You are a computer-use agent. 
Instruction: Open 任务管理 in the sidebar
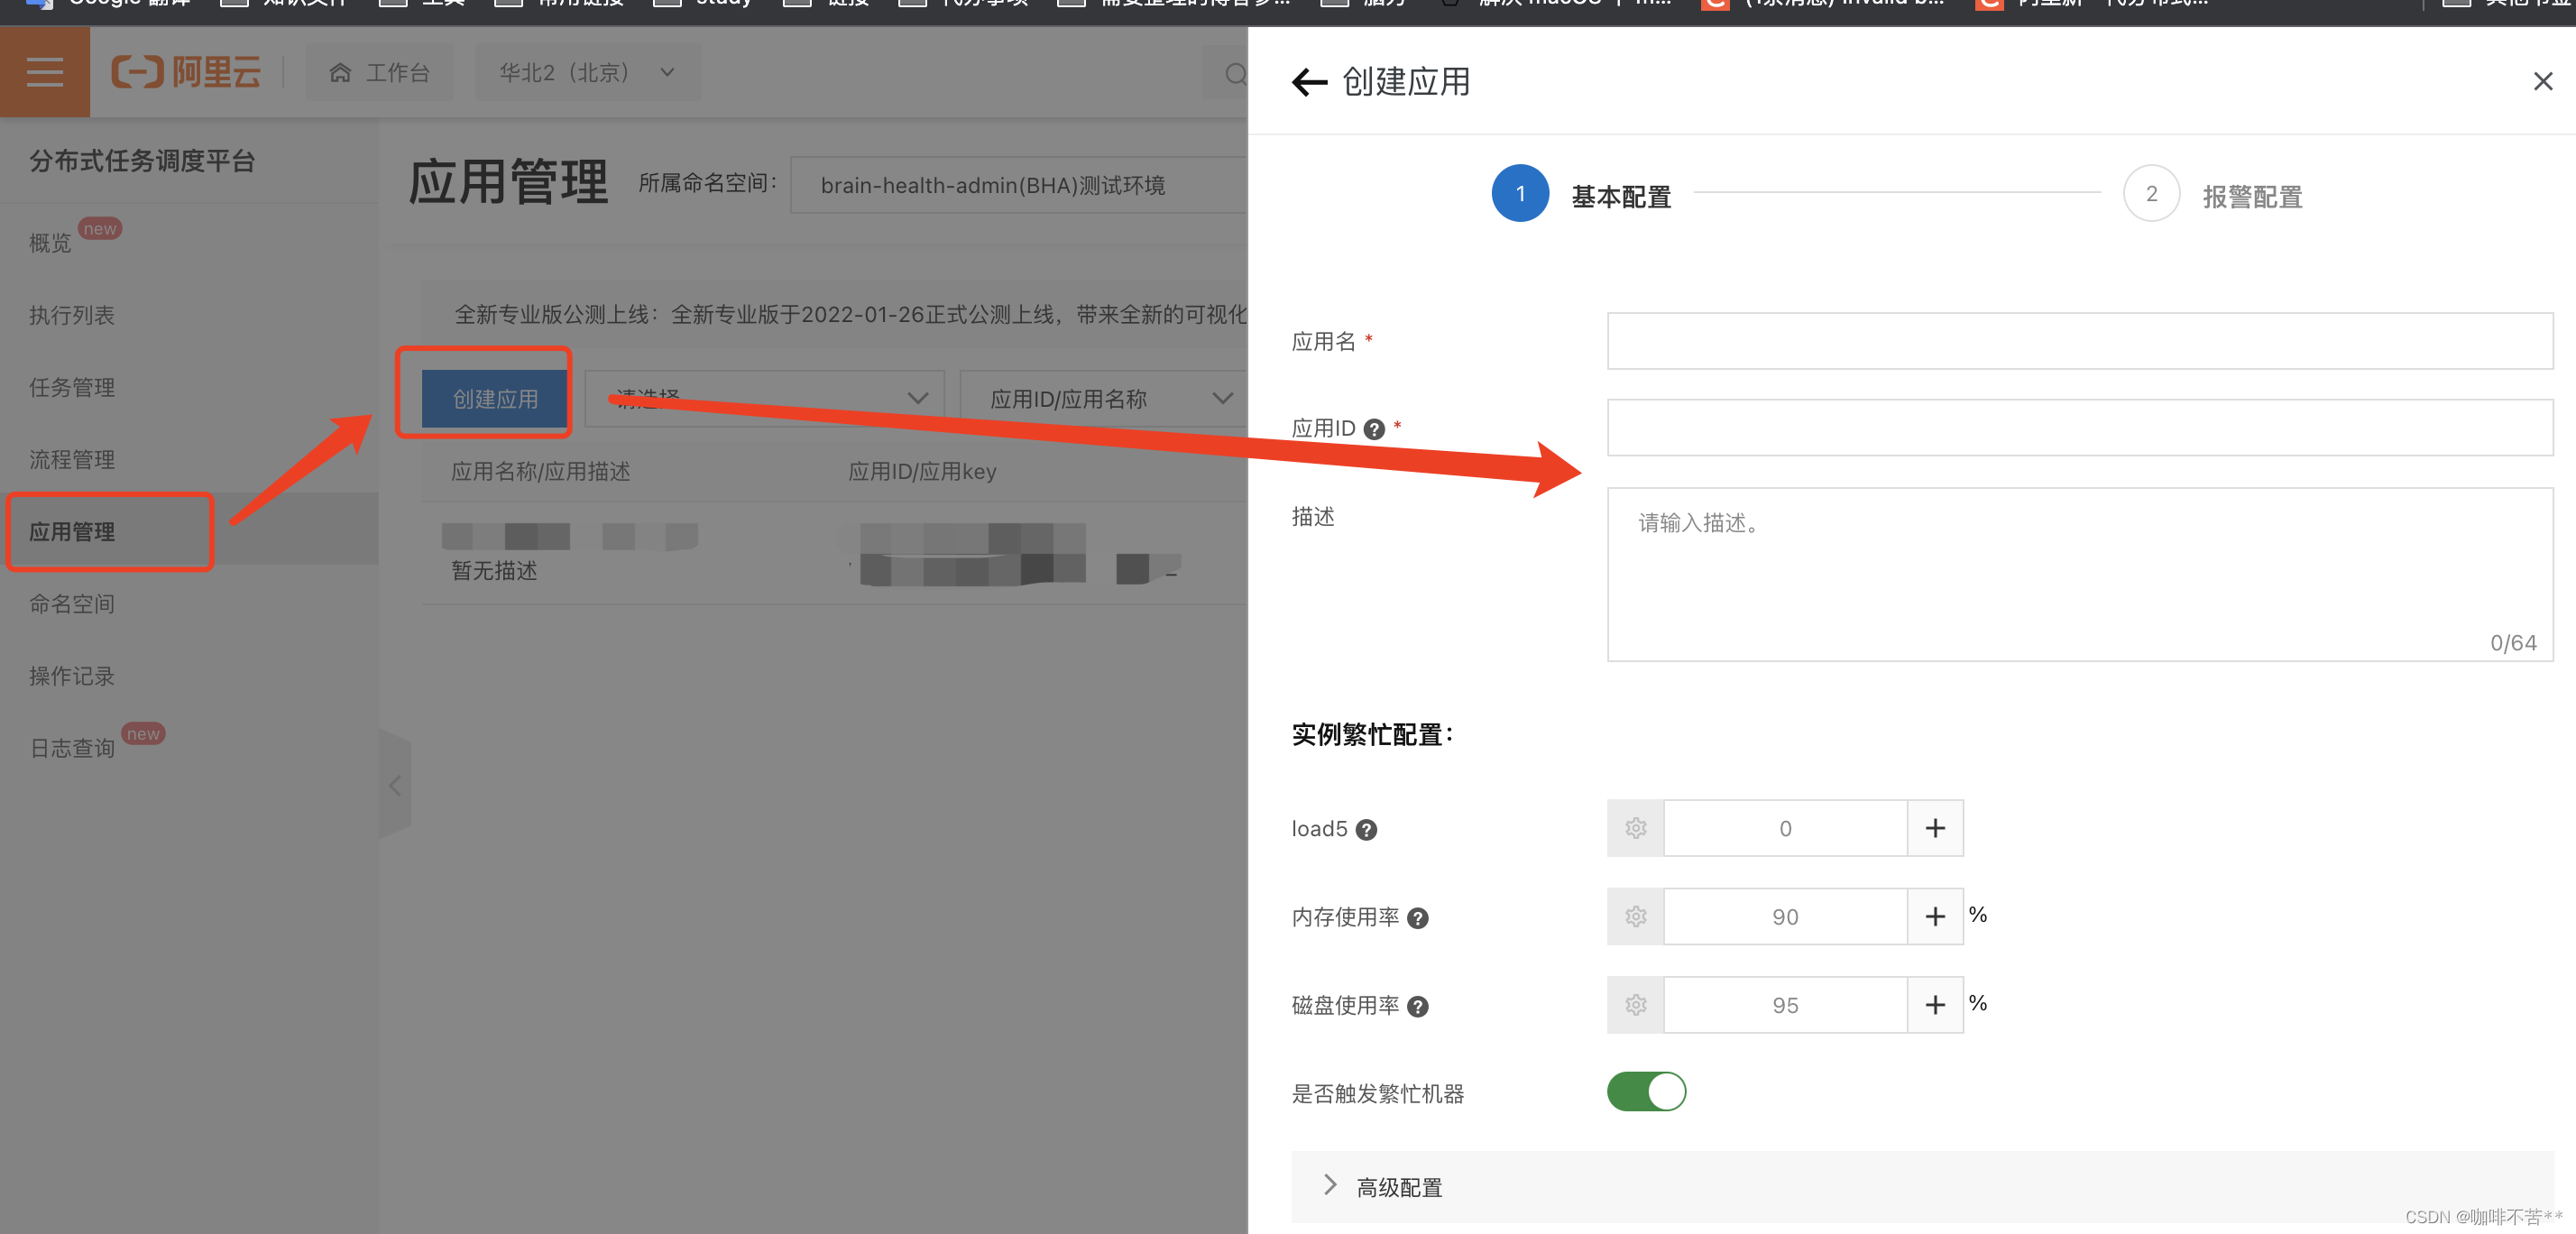coord(72,387)
